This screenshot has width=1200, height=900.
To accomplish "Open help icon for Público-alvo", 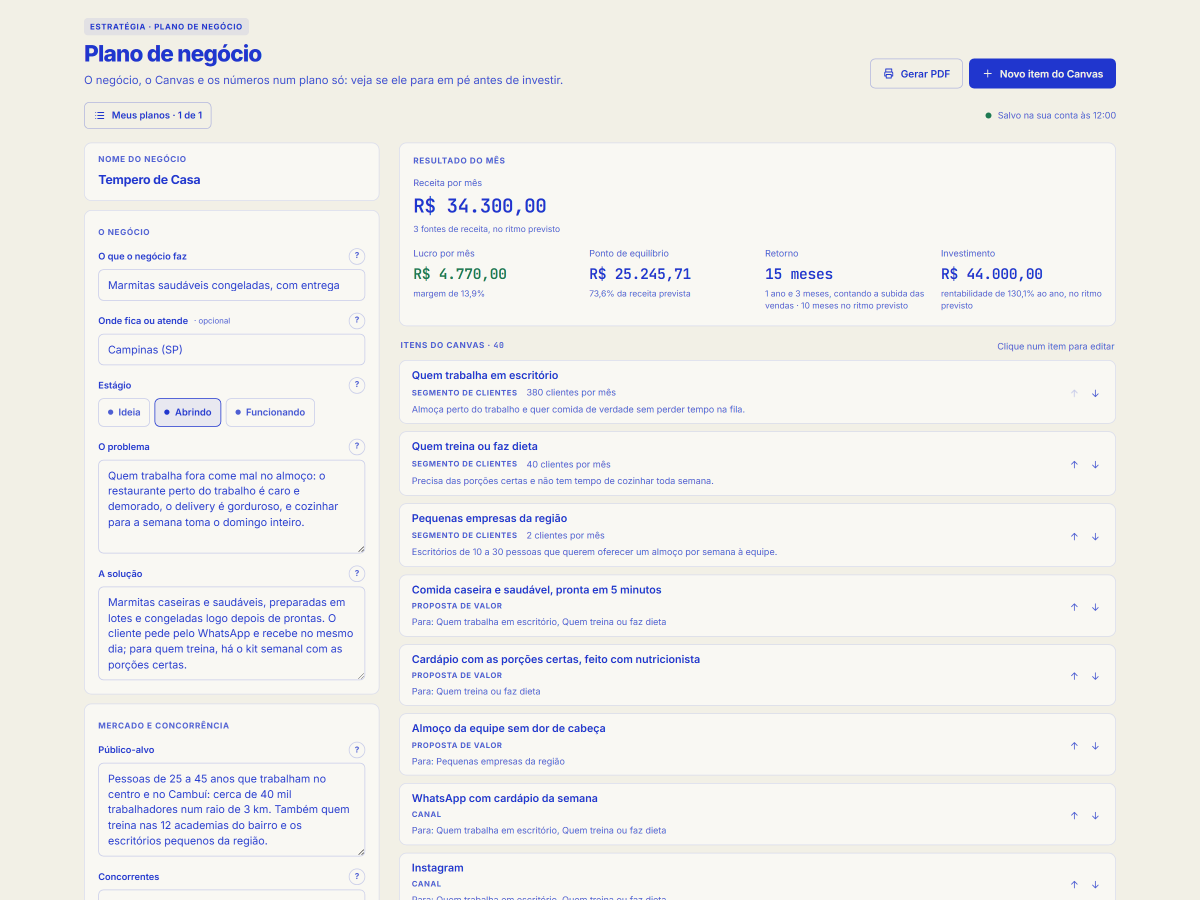I will coord(357,750).
